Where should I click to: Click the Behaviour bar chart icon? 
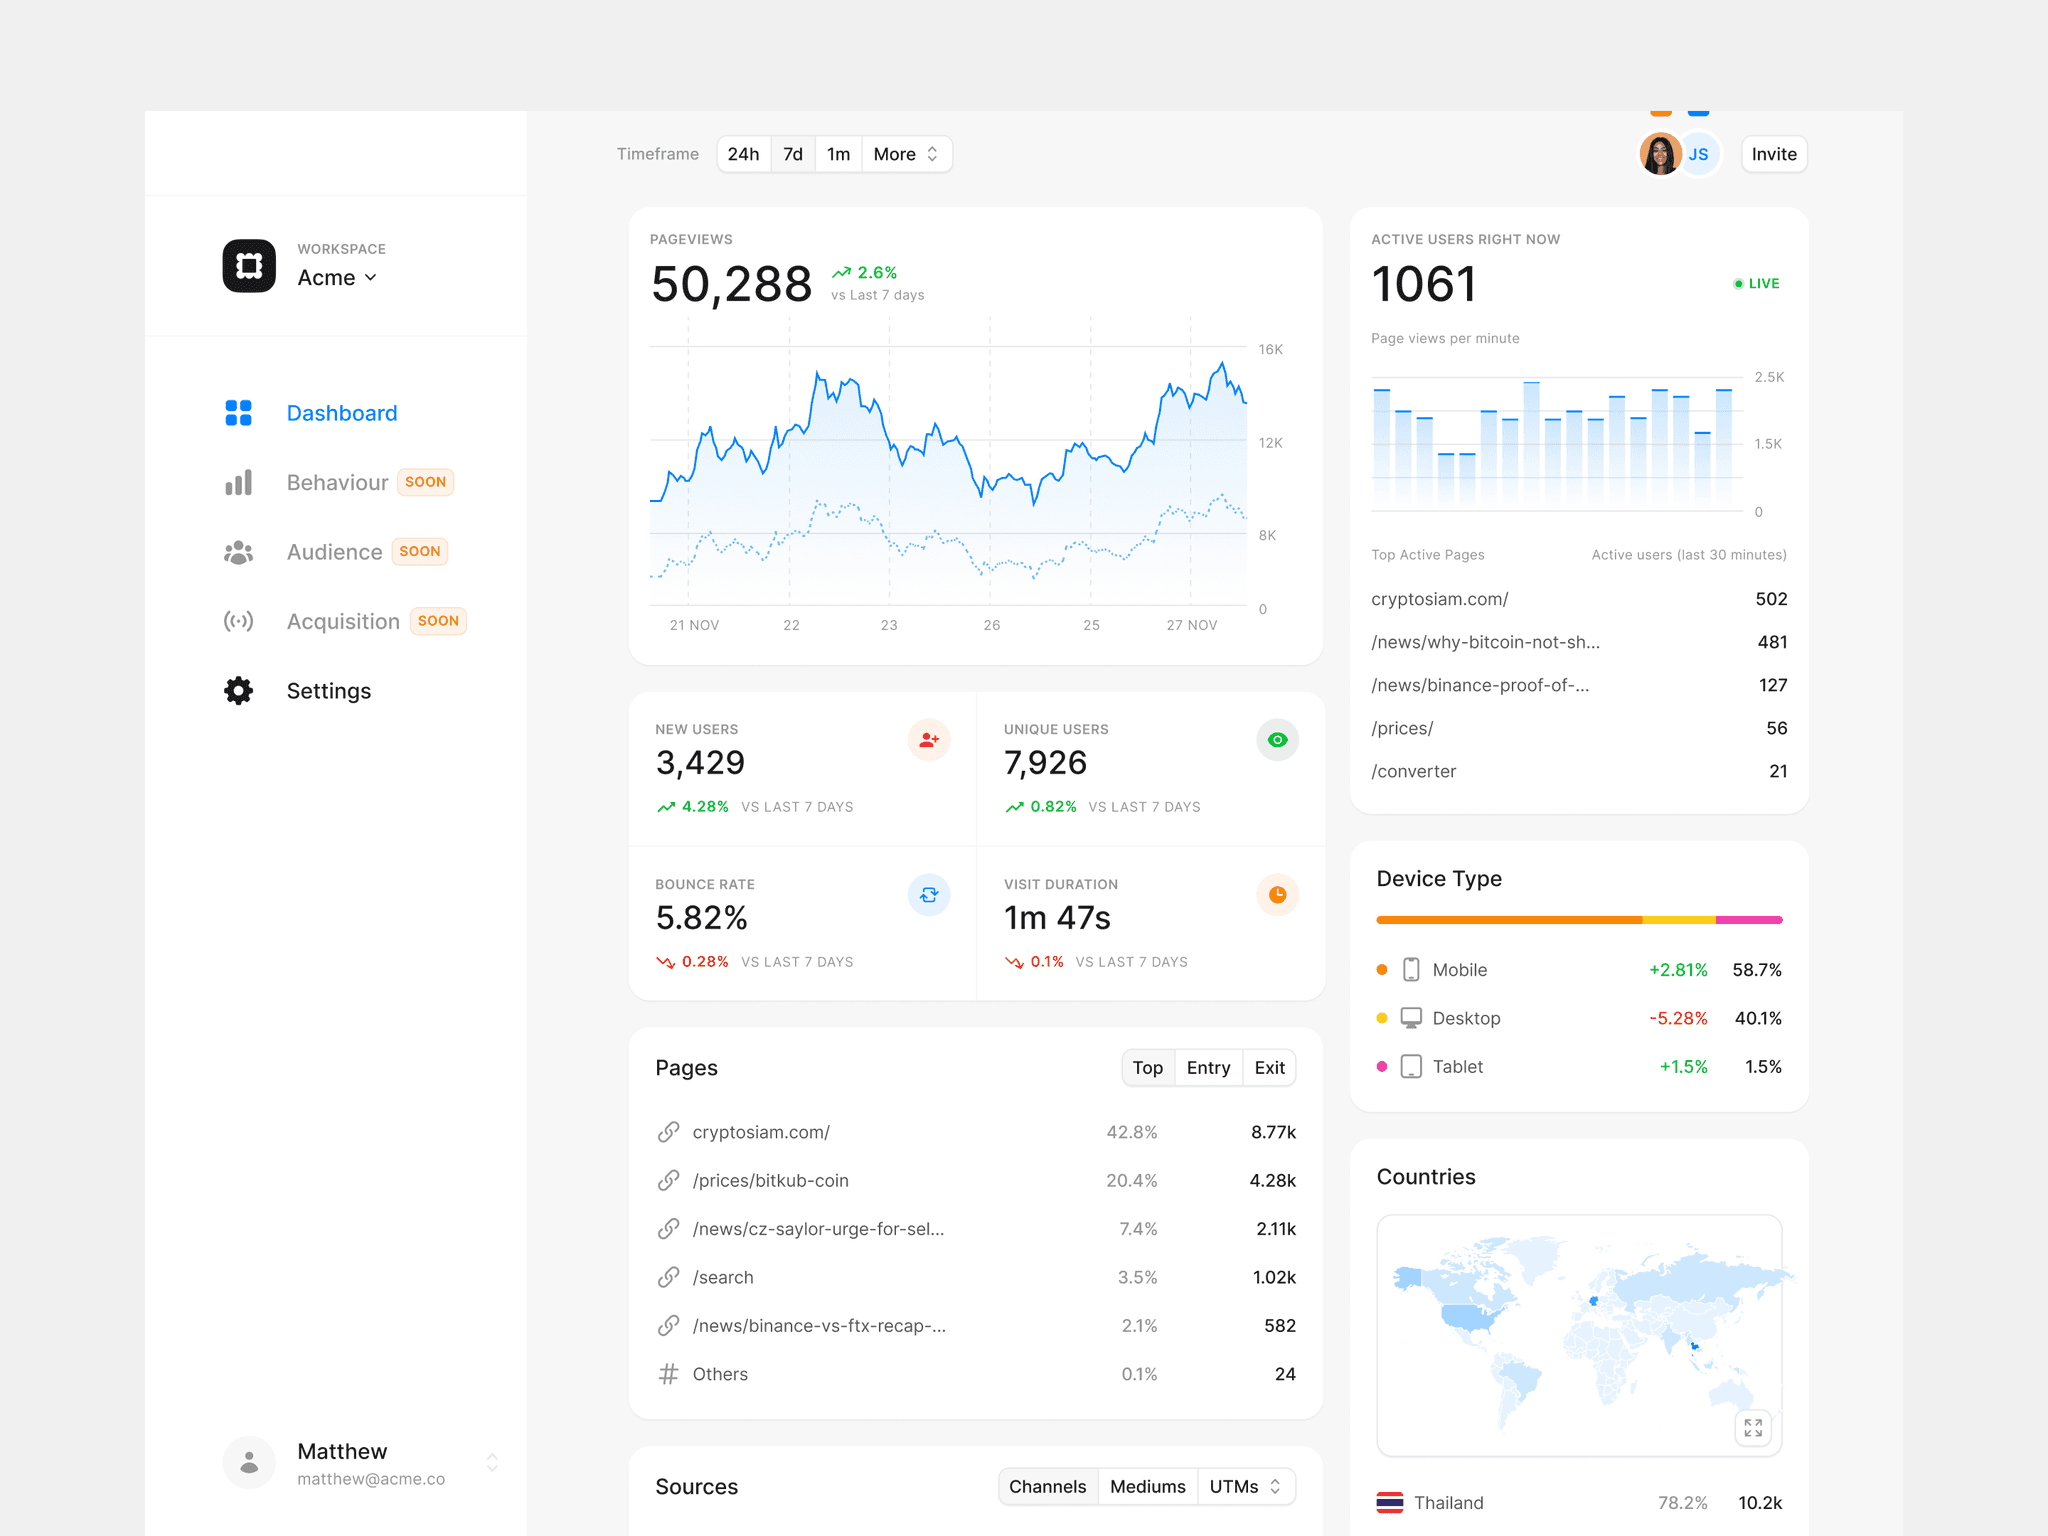pos(238,483)
